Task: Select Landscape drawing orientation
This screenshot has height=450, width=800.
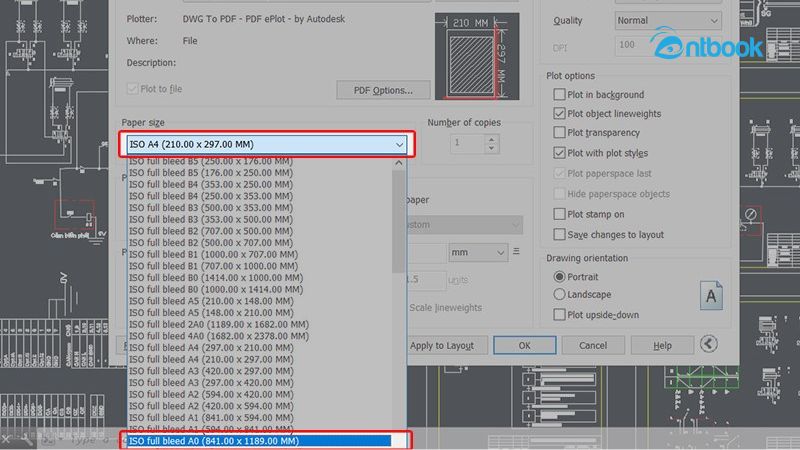Action: [559, 294]
